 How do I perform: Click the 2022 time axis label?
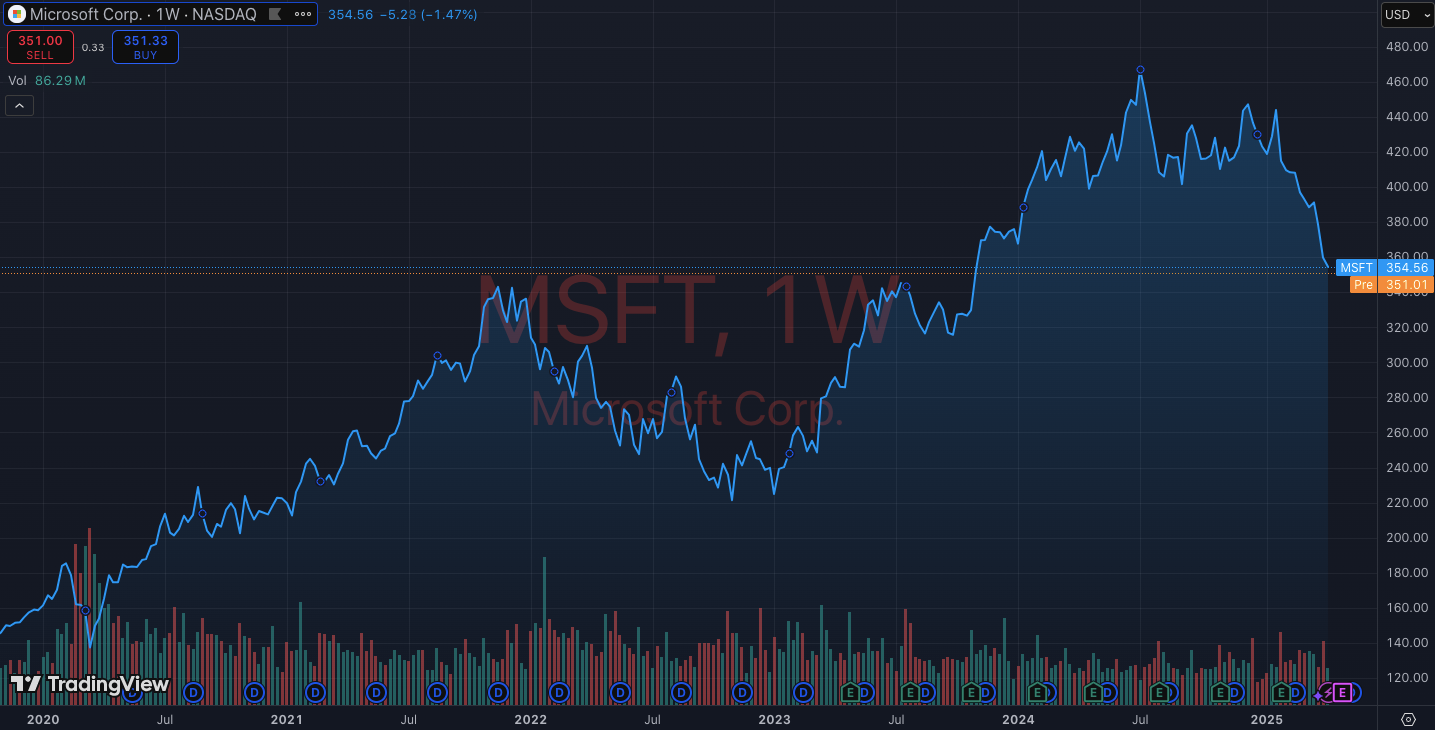click(x=530, y=719)
